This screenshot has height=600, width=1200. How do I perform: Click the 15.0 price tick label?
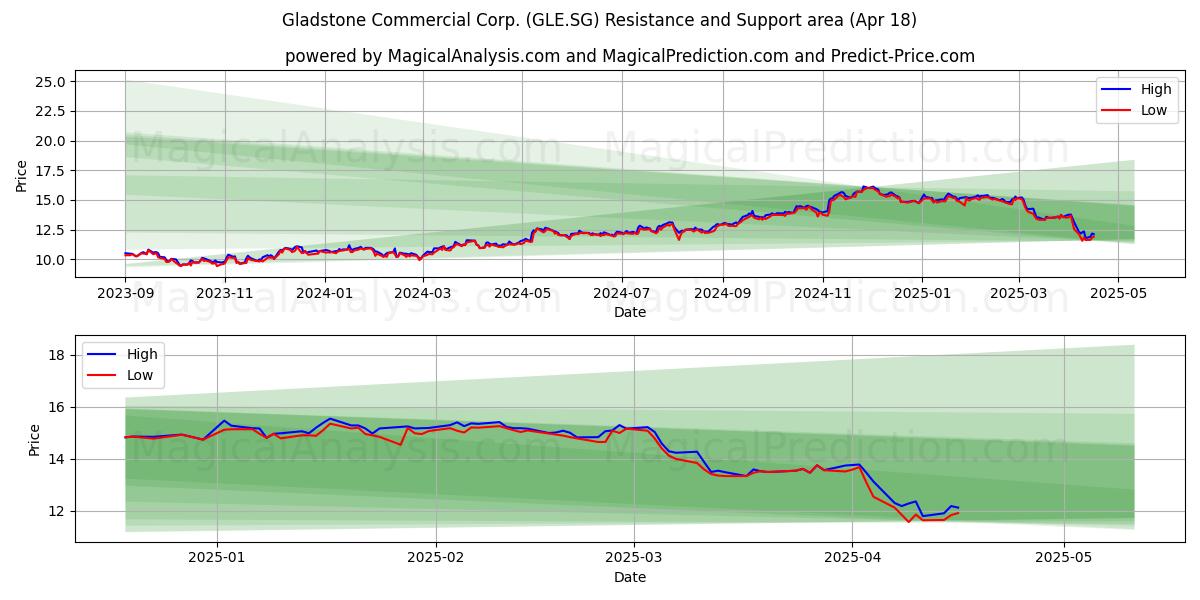coord(50,200)
